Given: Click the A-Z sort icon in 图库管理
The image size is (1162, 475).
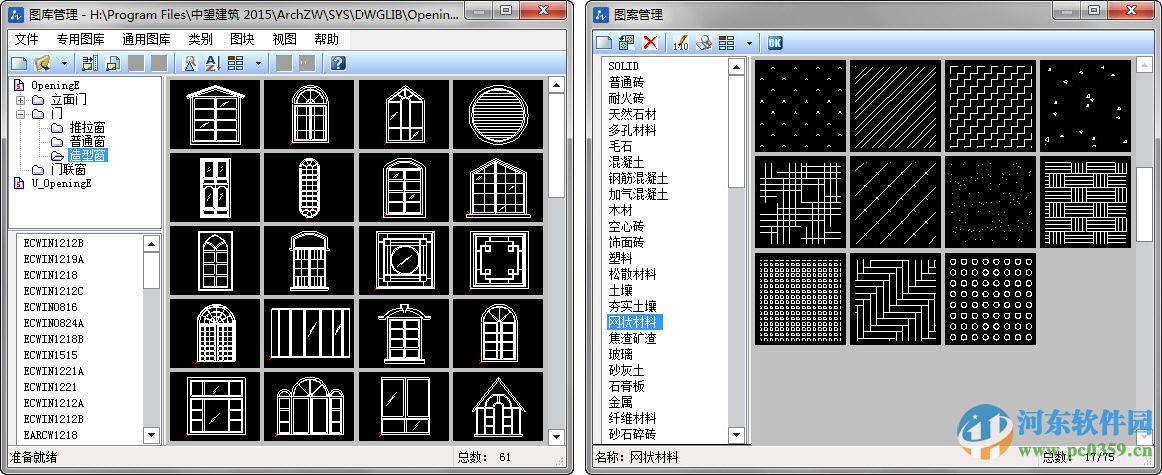Looking at the screenshot, I should pyautogui.click(x=213, y=63).
